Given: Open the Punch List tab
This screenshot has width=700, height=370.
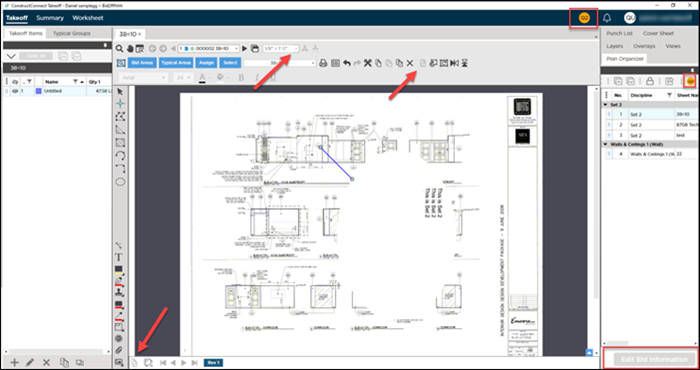Looking at the screenshot, I should [x=619, y=33].
